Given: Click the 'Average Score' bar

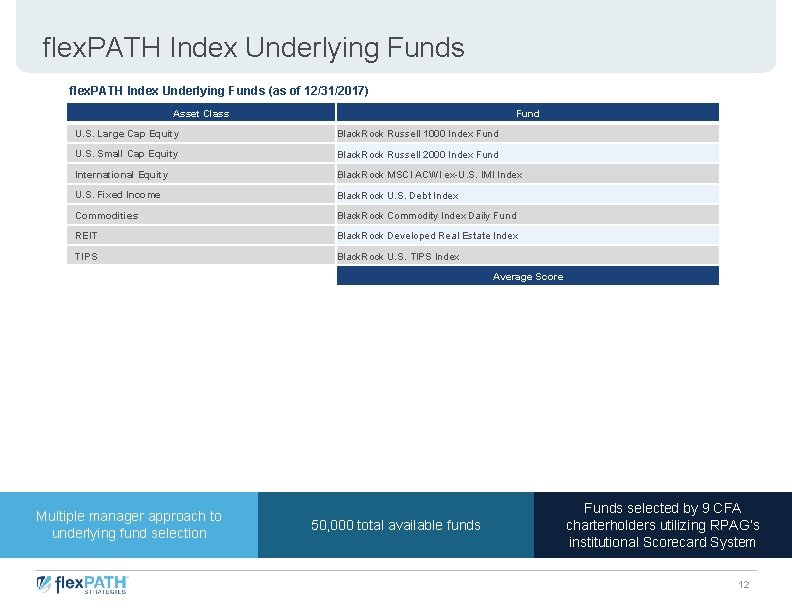Looking at the screenshot, I should point(528,276).
